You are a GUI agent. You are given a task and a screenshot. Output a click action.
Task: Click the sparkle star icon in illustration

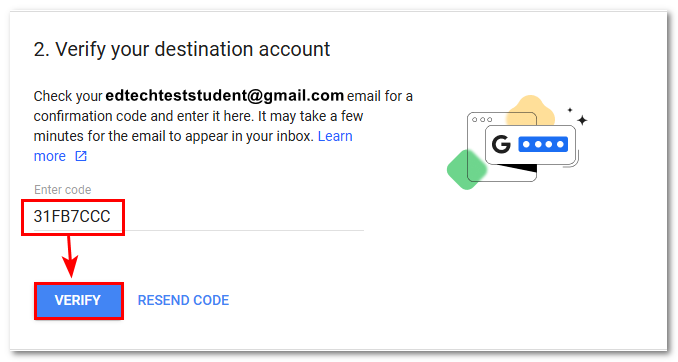582,120
